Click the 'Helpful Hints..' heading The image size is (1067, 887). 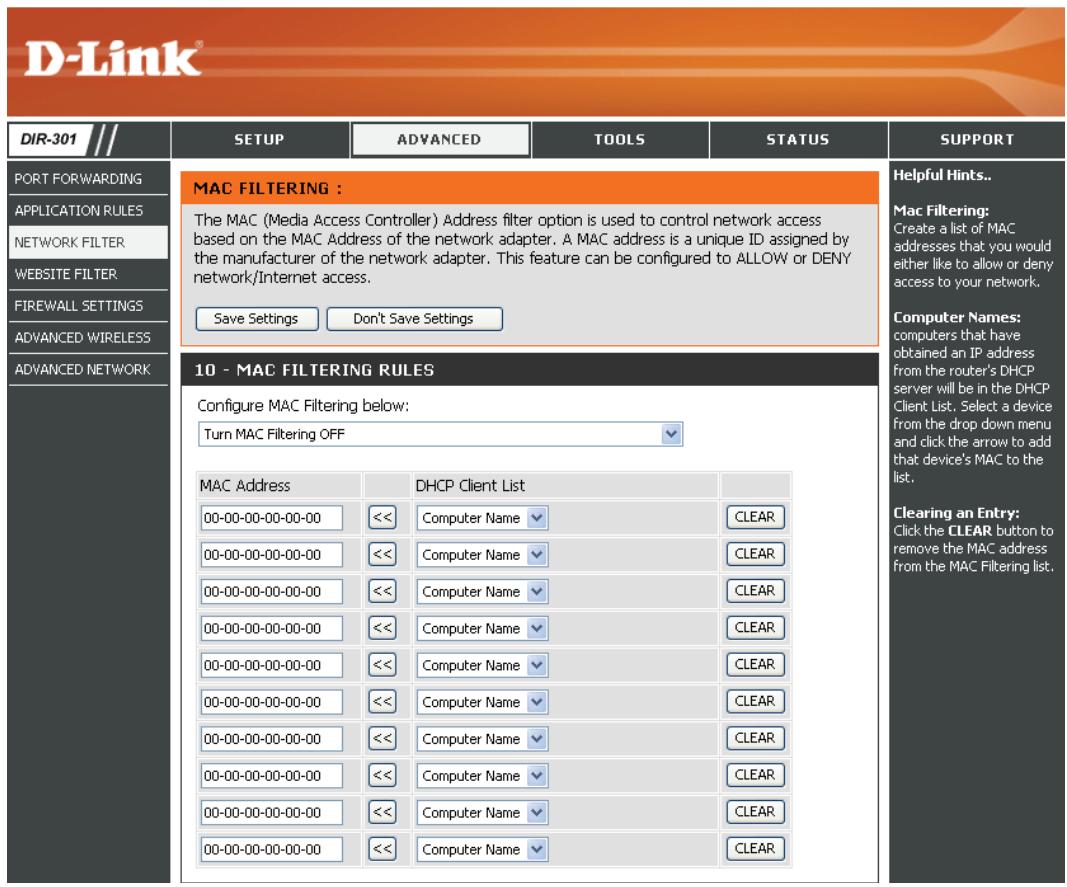[x=942, y=175]
